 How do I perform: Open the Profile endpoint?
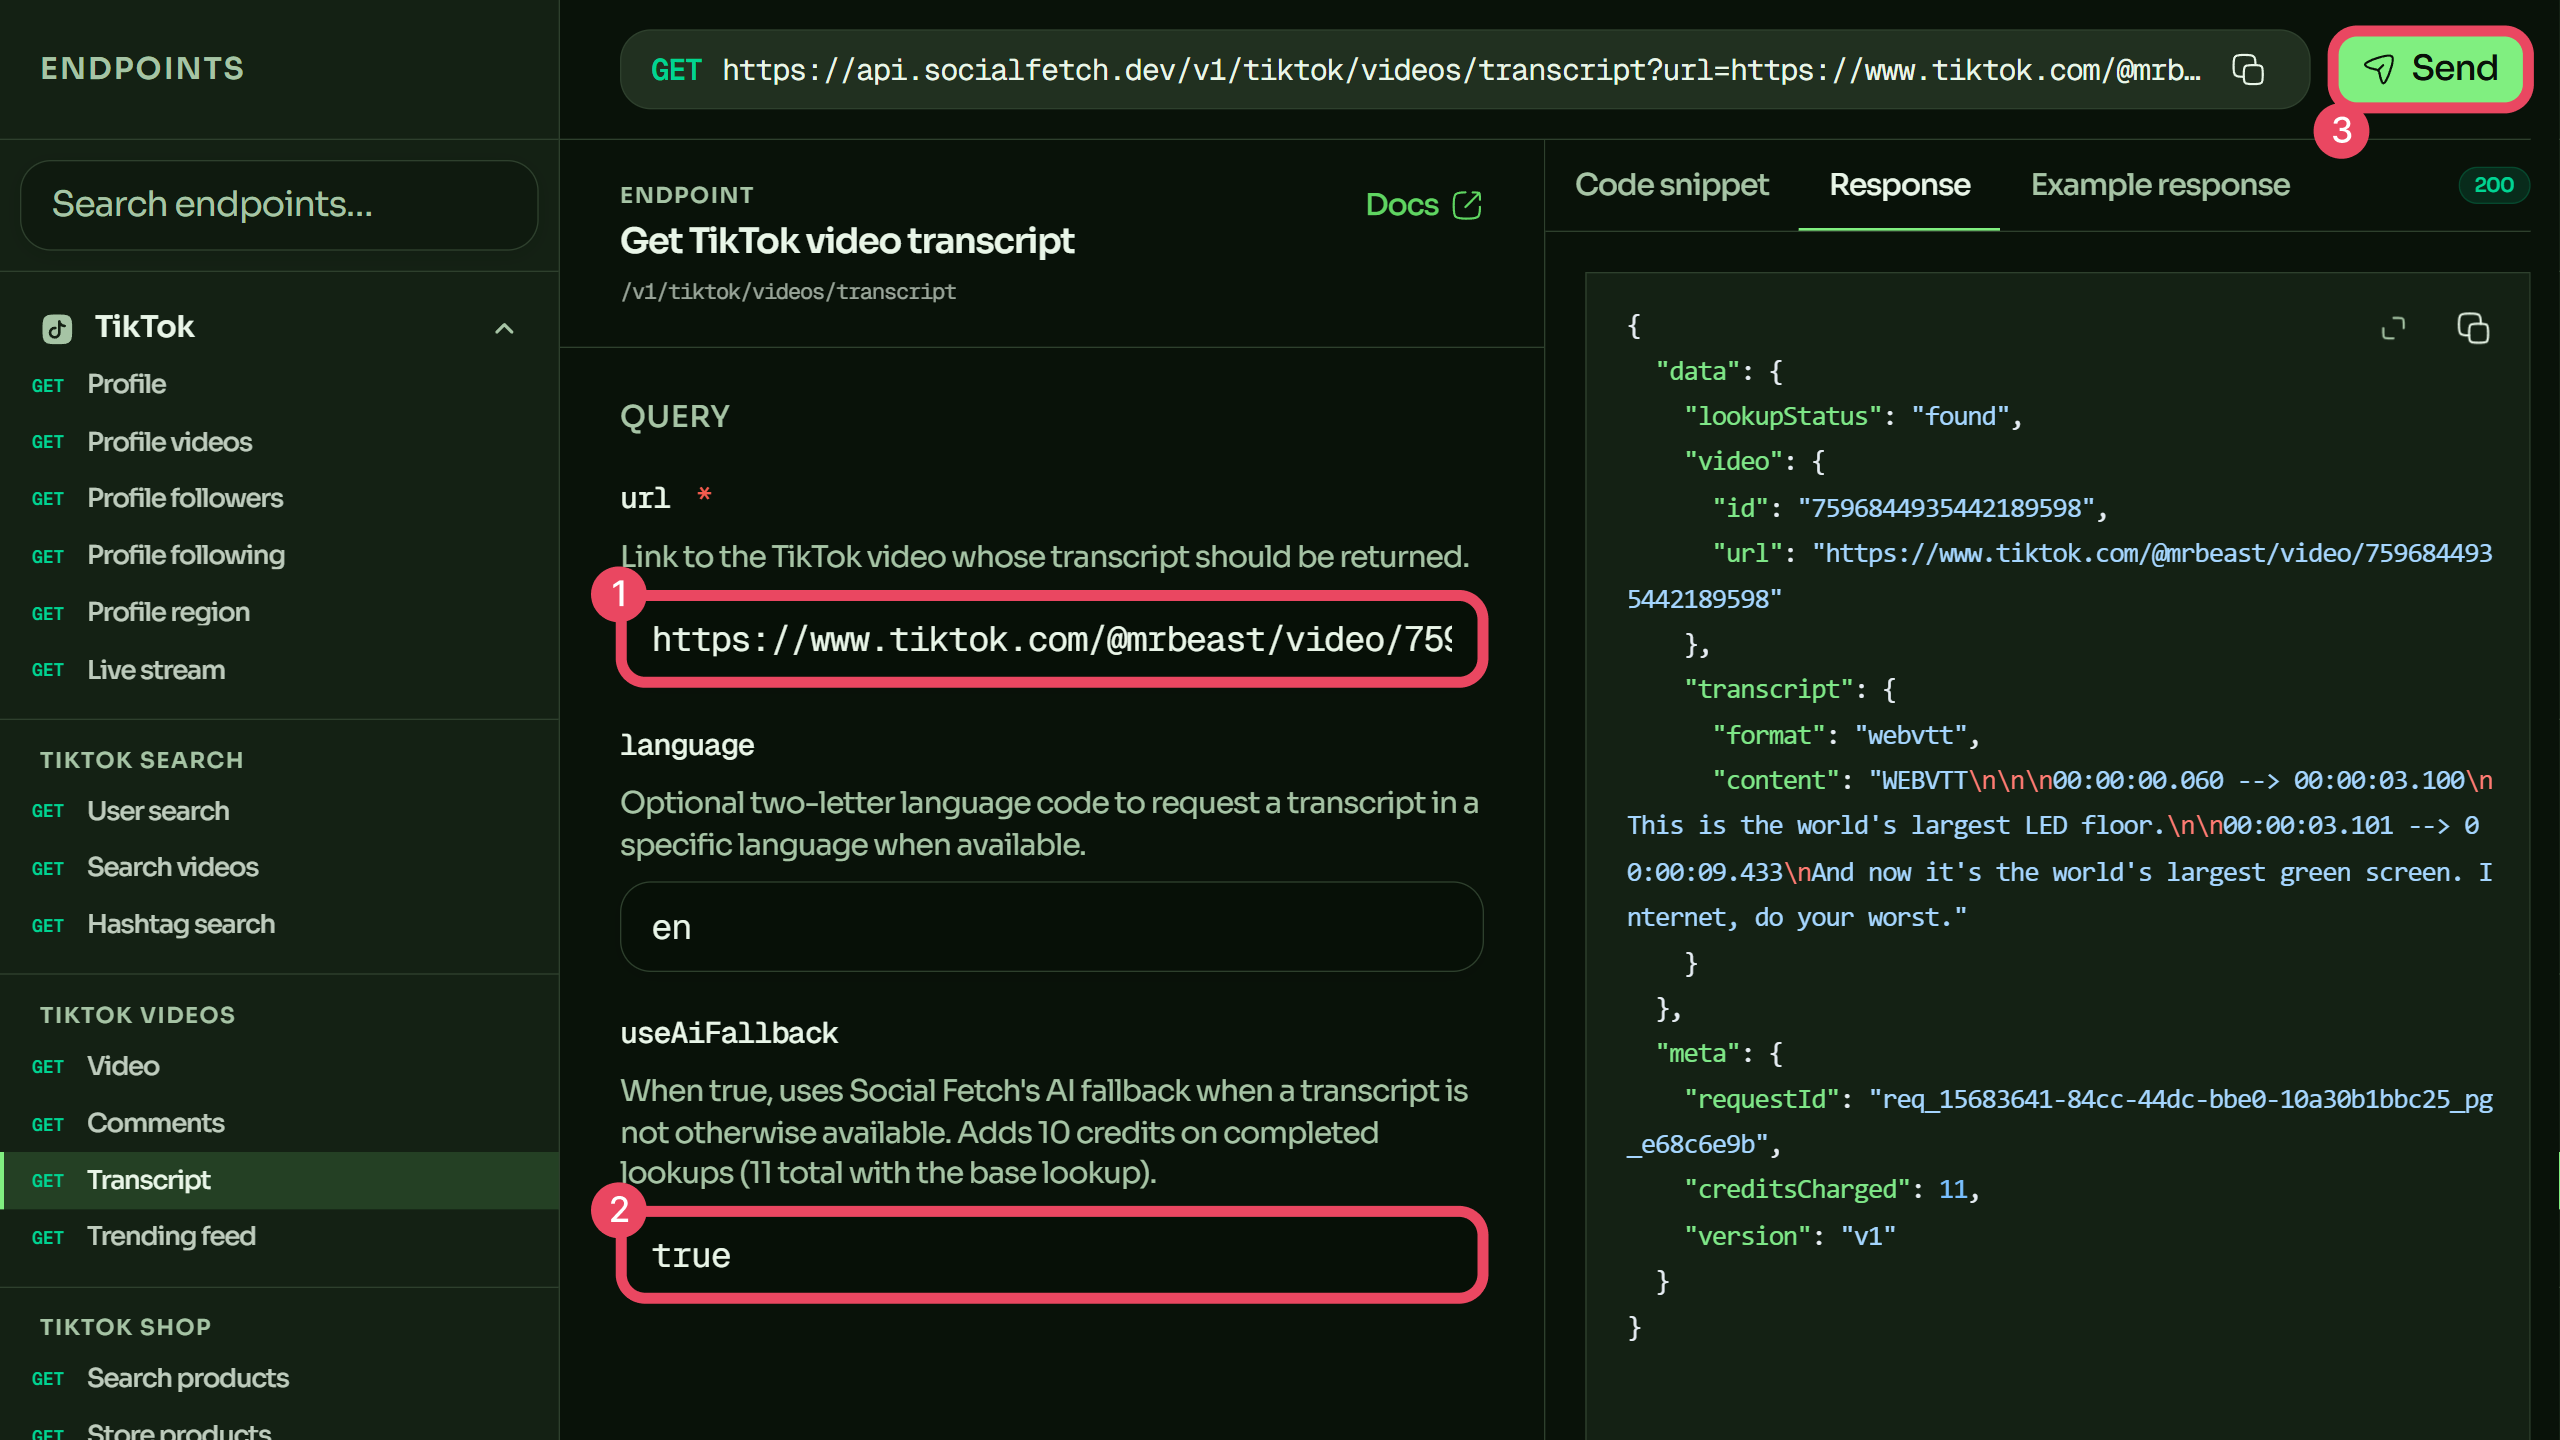[279, 384]
